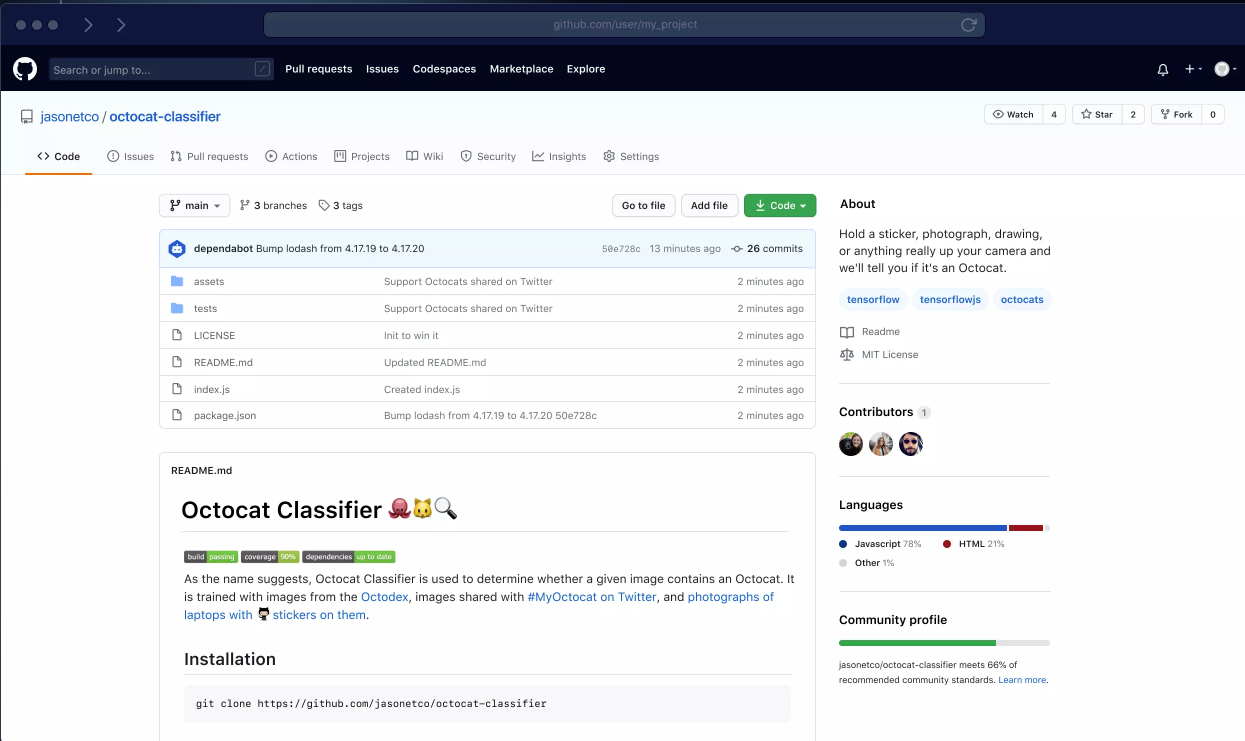The image size is (1245, 741).
Task: Open the Octodex link in README
Action: pos(384,597)
